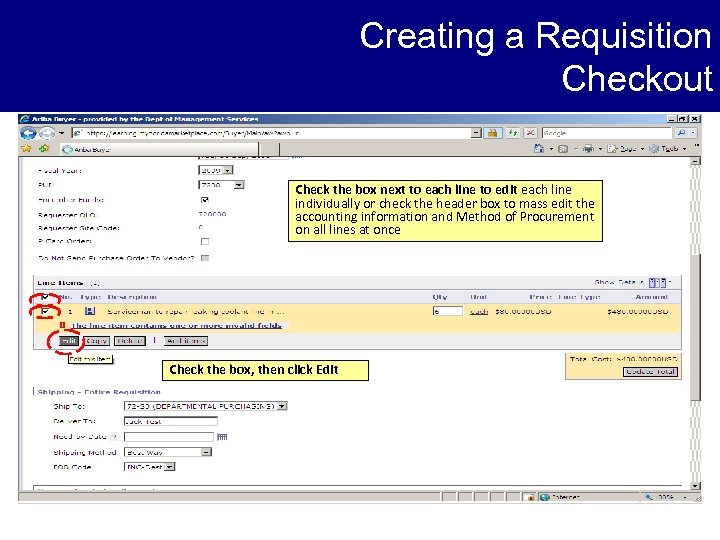Image resolution: width=720 pixels, height=540 pixels.
Task: Open the recent pages dropdown beside Forward
Action: [x=62, y=133]
